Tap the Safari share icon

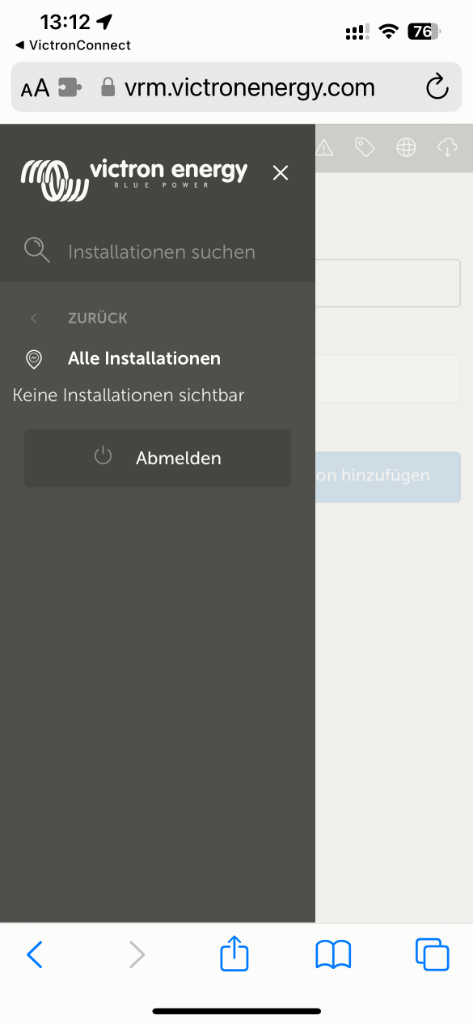[235, 953]
